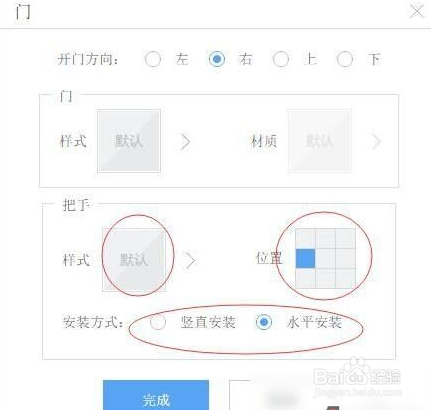Open door 材质 default thumbnail
Screen dimensions: 431x410
tap(320, 141)
